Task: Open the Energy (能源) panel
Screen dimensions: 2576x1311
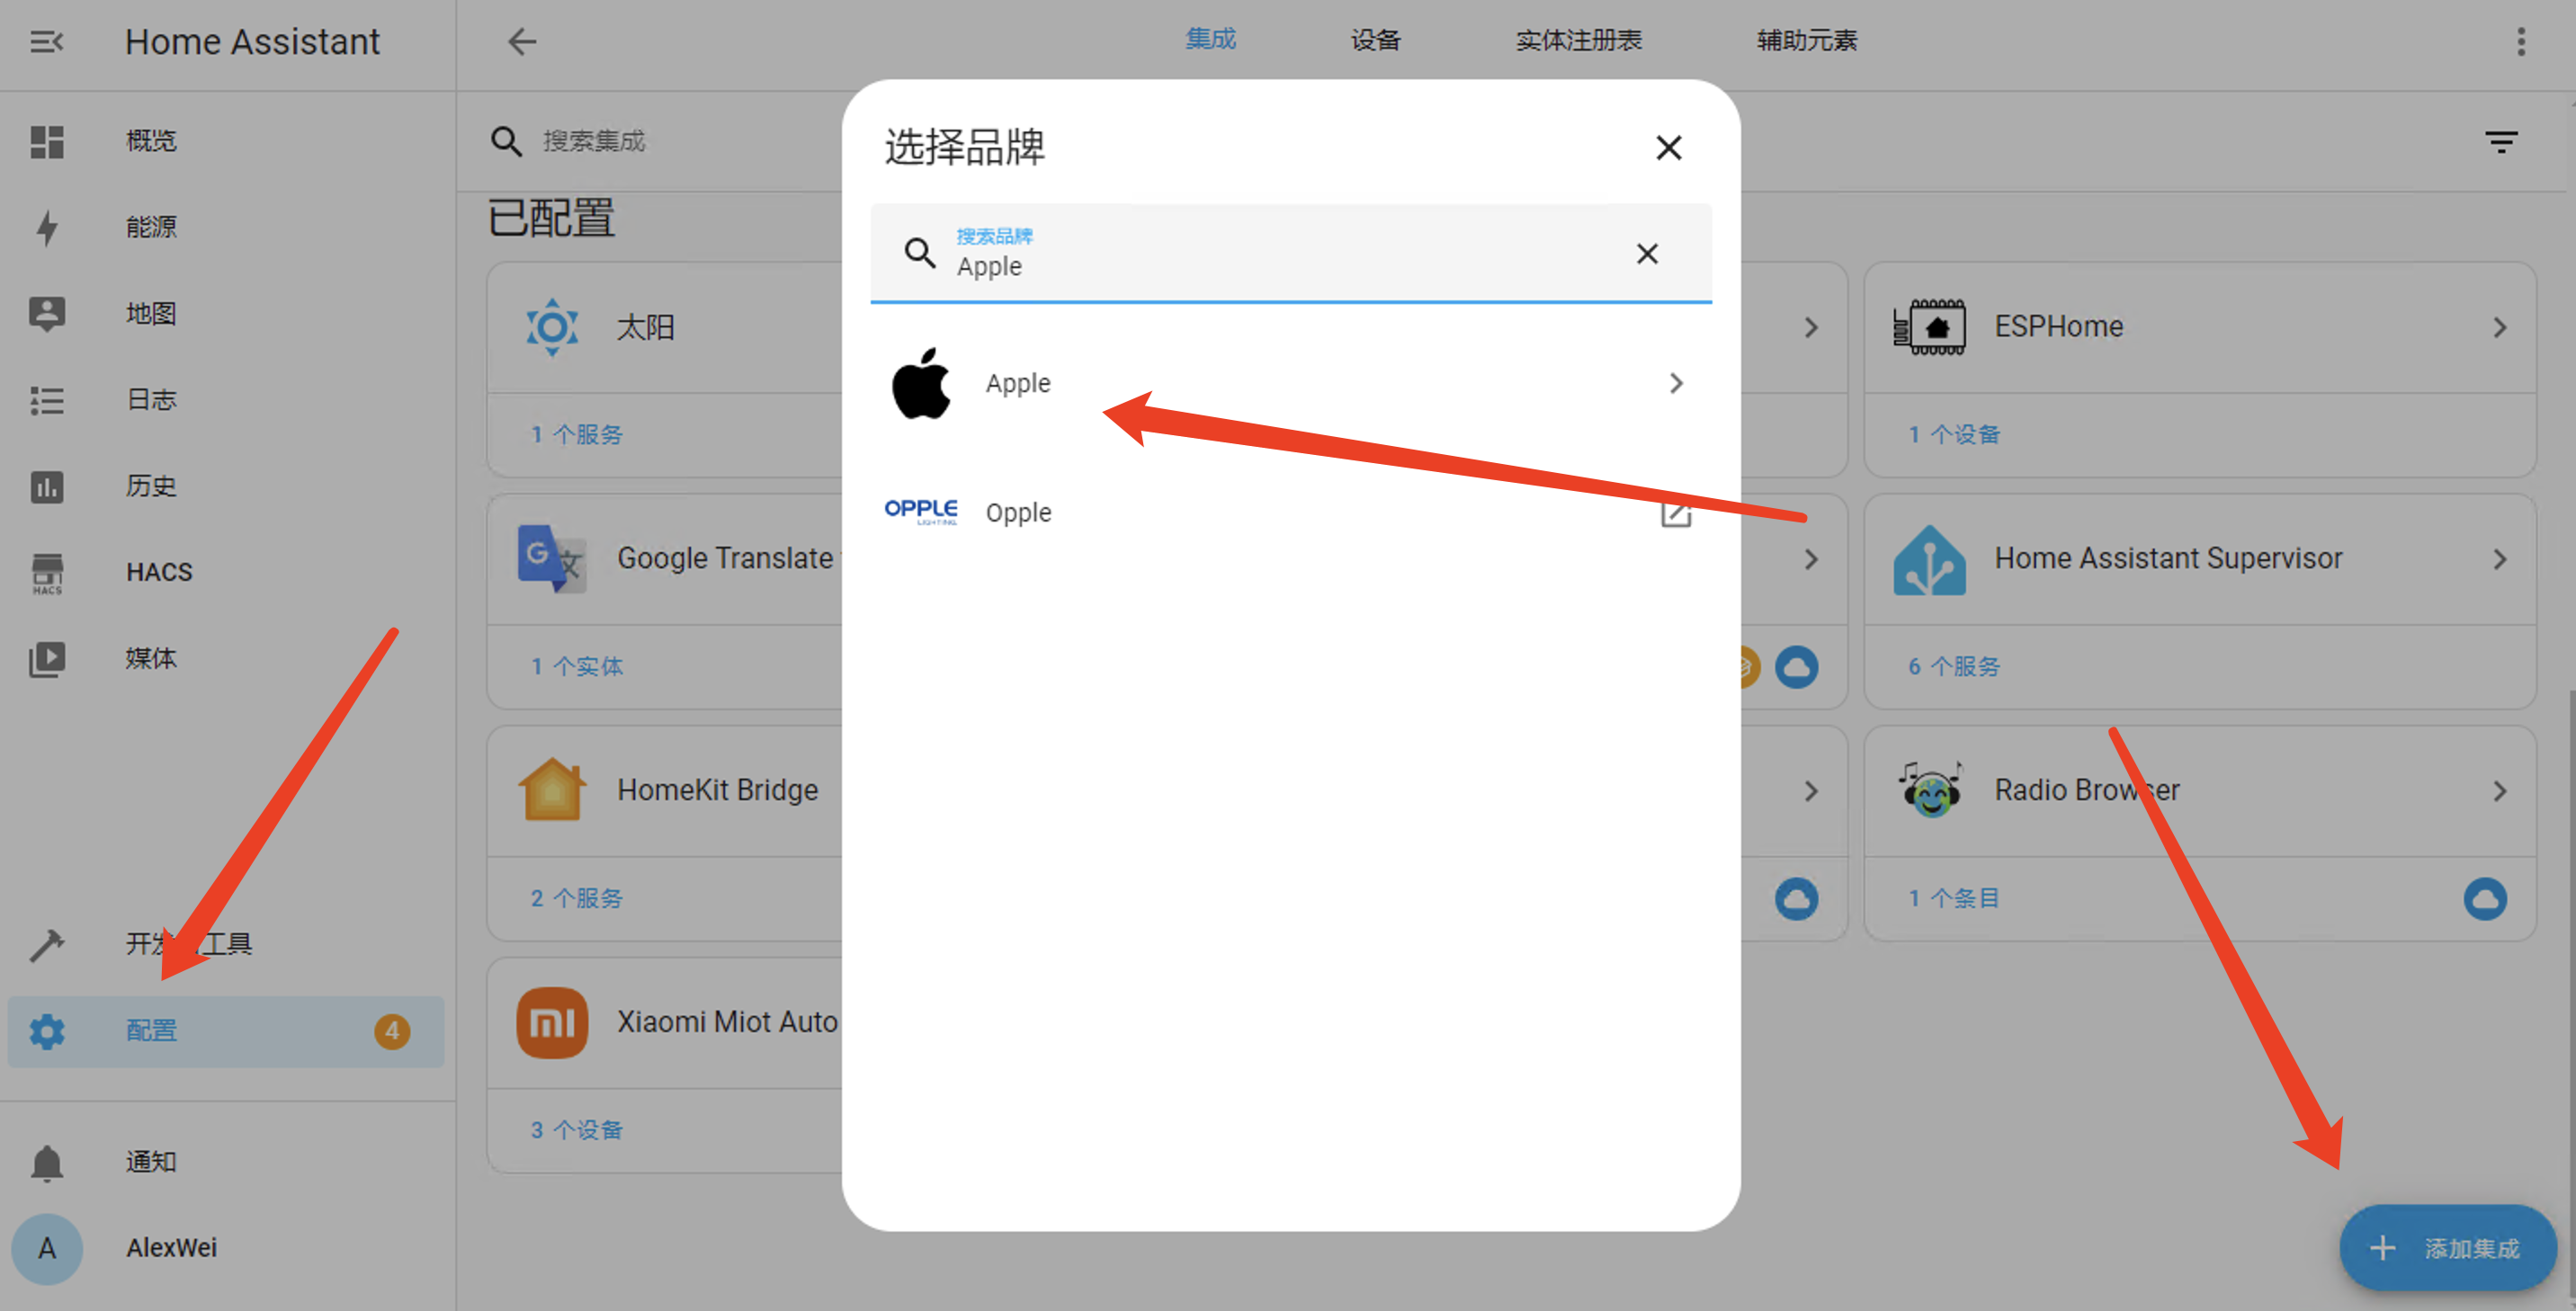Action: click(x=150, y=227)
